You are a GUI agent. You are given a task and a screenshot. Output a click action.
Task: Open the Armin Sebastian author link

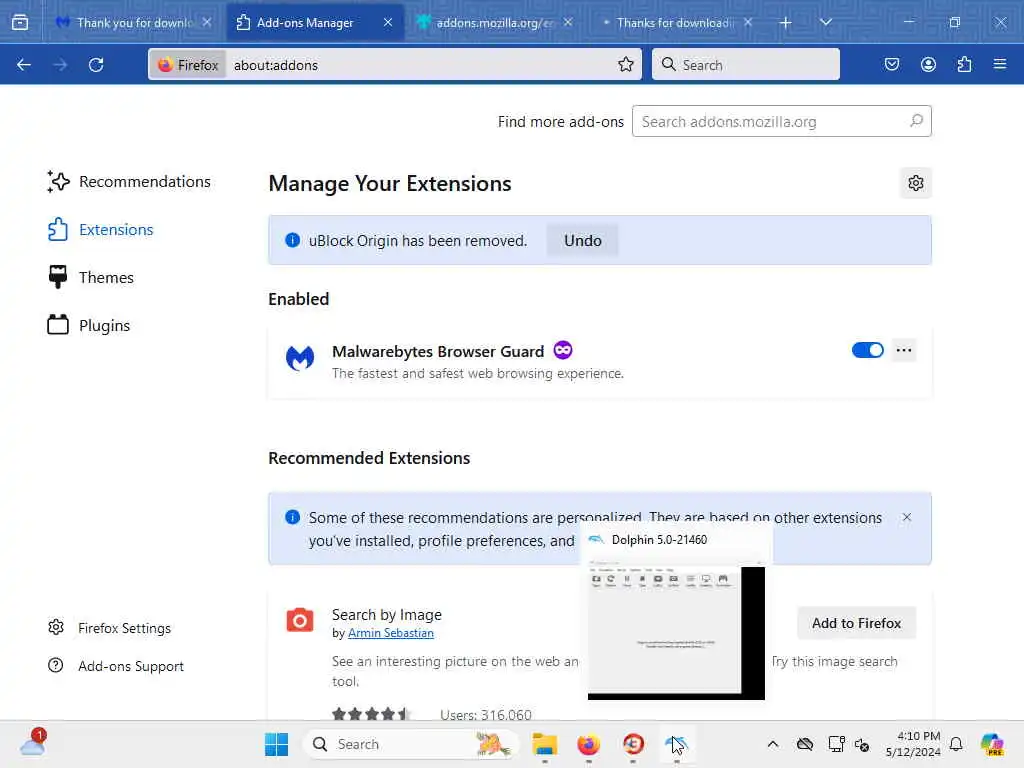click(x=391, y=633)
